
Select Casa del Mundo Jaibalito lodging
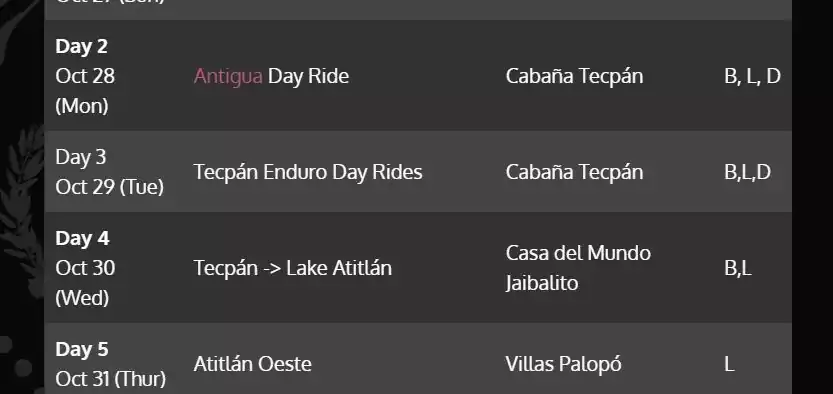point(578,268)
